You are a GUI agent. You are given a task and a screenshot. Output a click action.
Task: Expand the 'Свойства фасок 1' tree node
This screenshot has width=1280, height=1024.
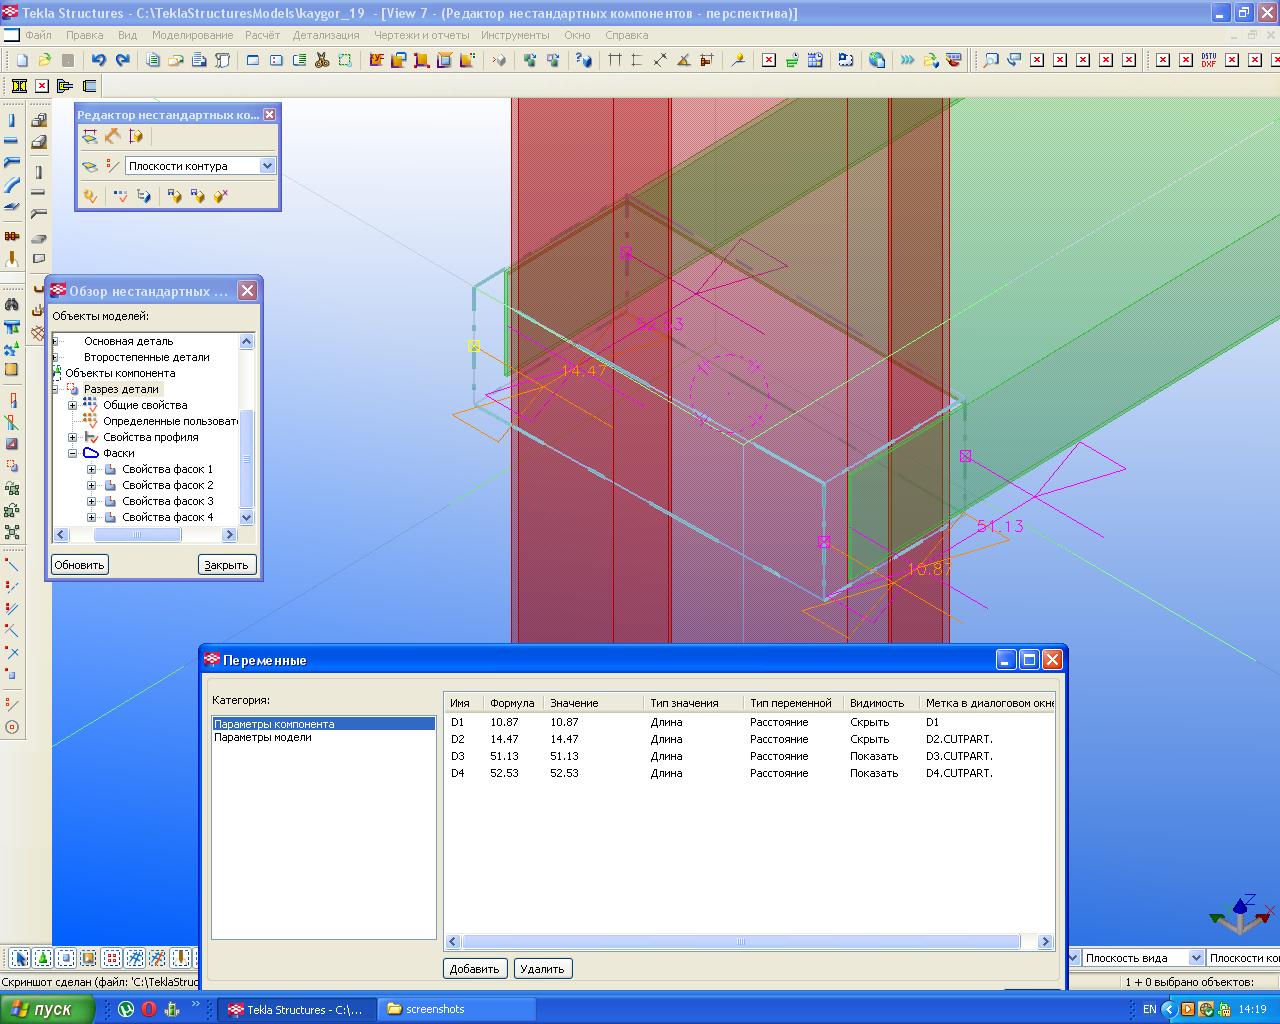tap(91, 469)
